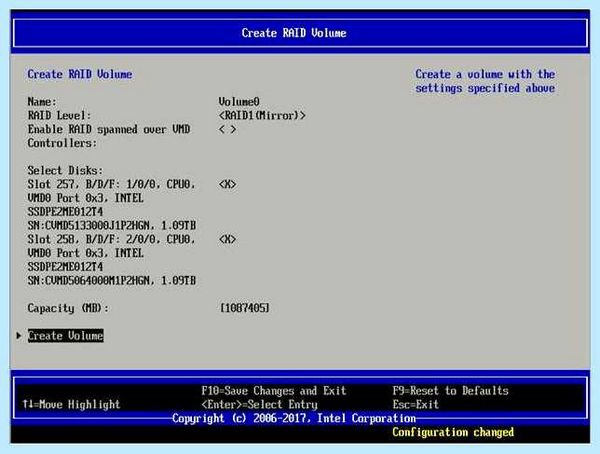Click the Create RAID Volume title bar

tap(300, 33)
